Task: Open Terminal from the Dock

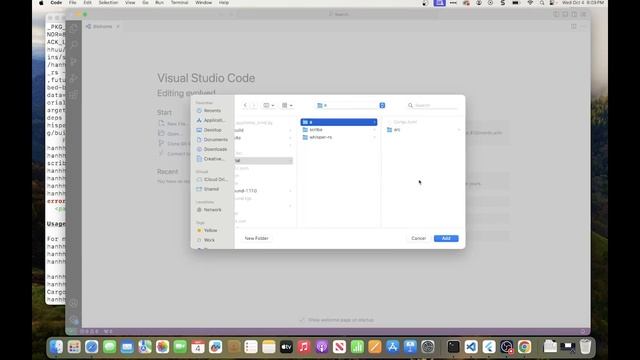Action: (x=453, y=347)
